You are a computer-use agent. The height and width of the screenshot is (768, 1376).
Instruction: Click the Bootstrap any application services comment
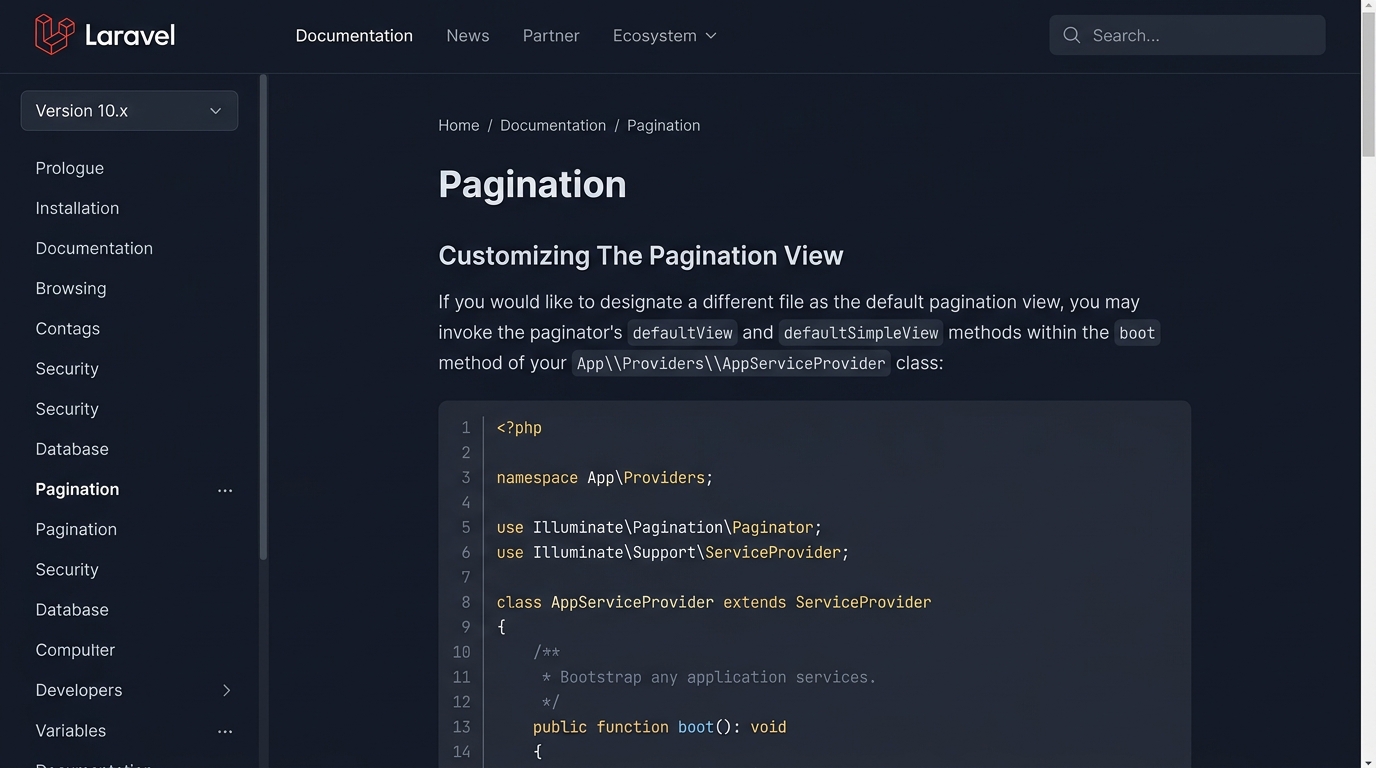tap(709, 677)
